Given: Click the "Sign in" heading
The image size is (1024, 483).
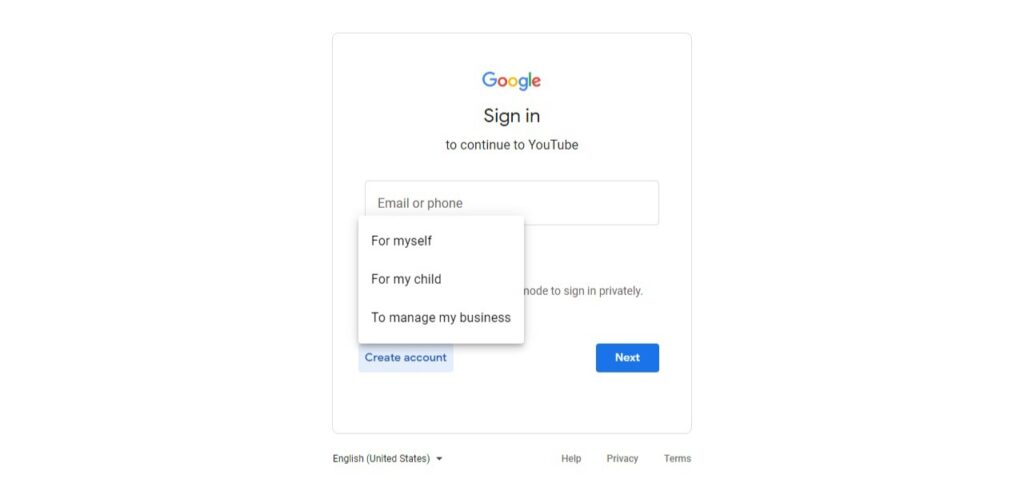Looking at the screenshot, I should click(511, 116).
